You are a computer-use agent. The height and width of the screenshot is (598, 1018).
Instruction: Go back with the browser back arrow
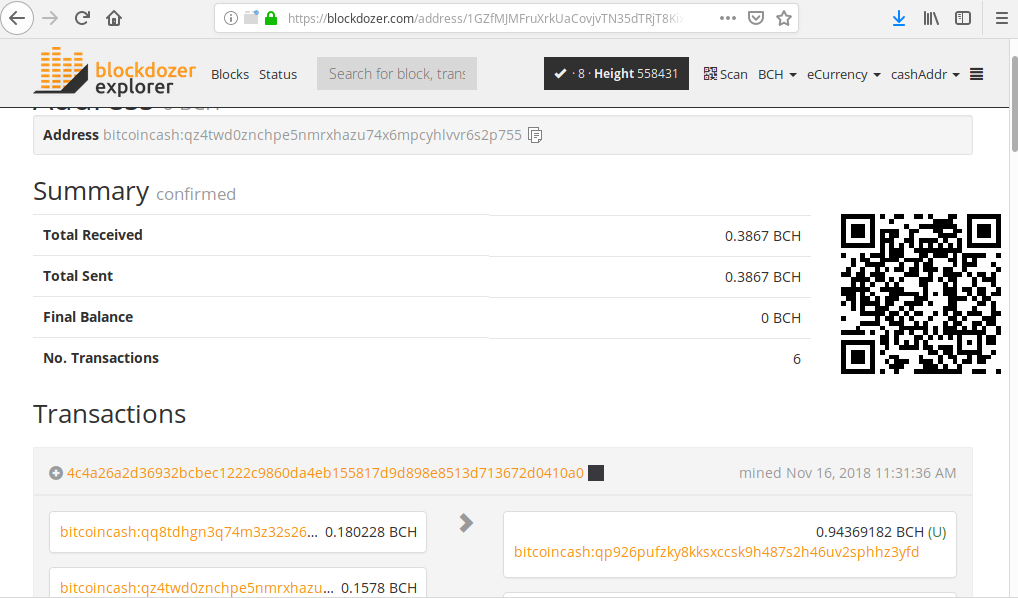(18, 18)
